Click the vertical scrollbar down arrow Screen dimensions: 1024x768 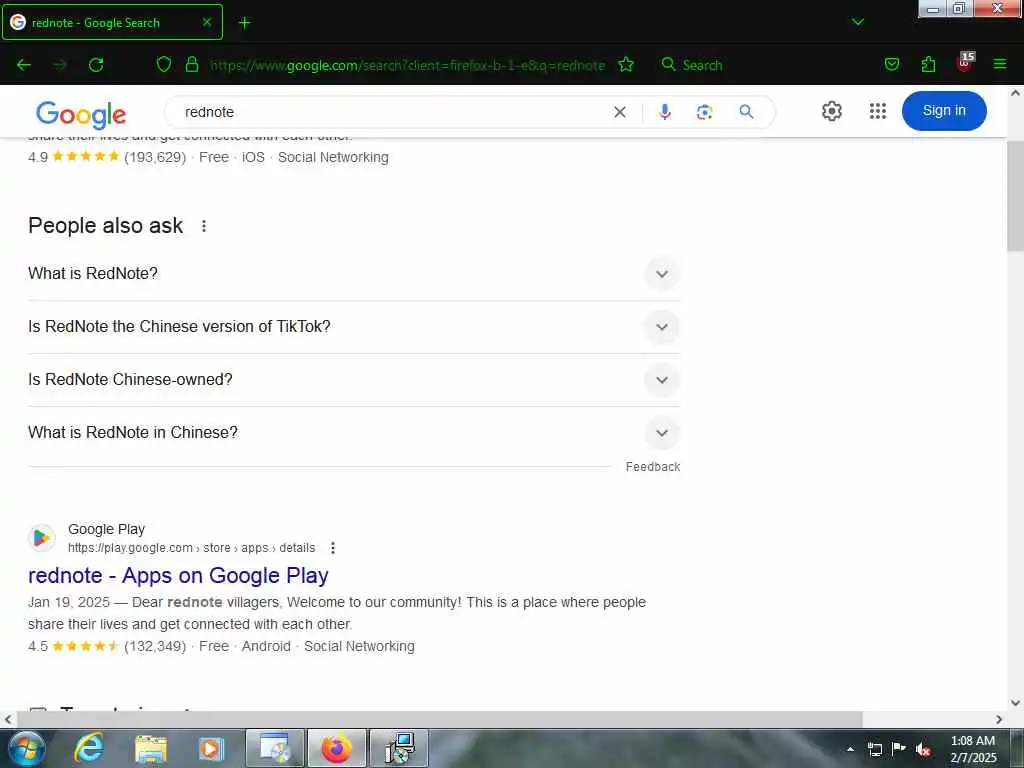(x=1016, y=703)
